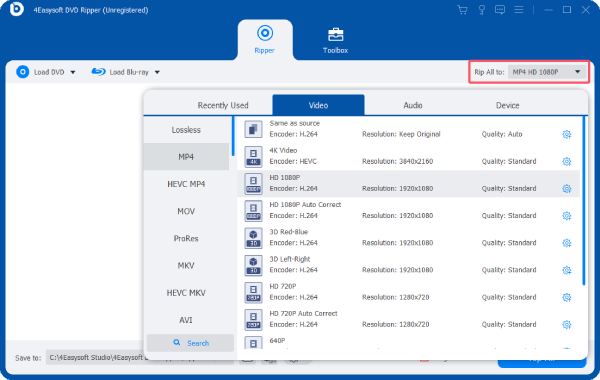Click the '640P' preset name

277,341
